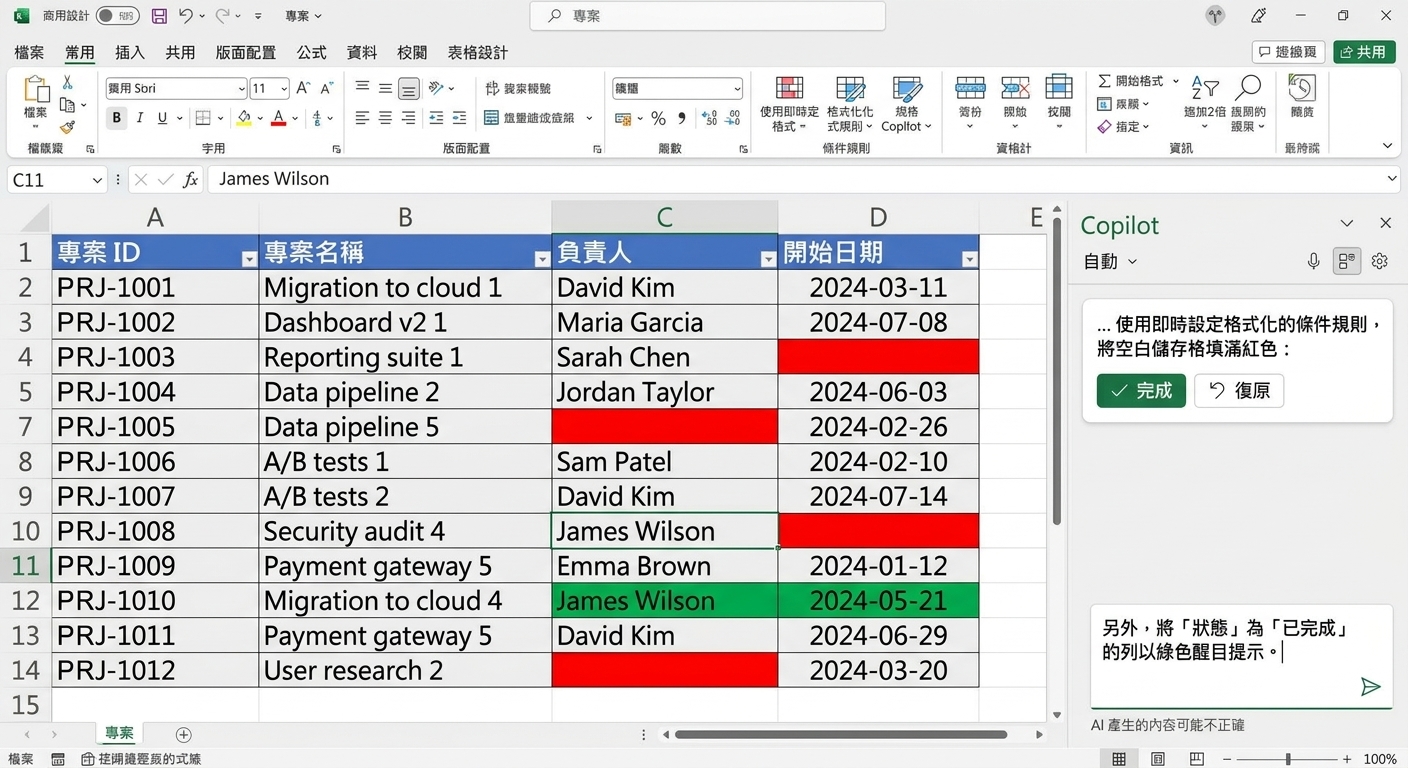Click the 復原 button in Copilot
This screenshot has width=1408, height=768.
click(x=1239, y=390)
